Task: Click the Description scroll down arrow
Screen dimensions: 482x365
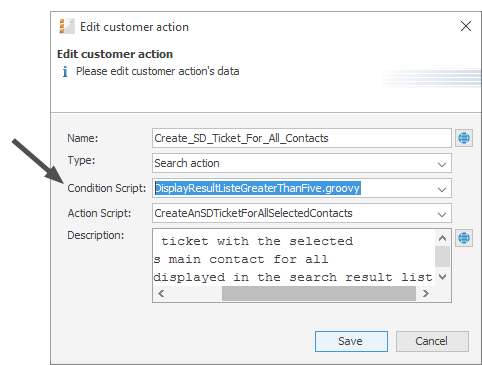Action: coord(442,277)
